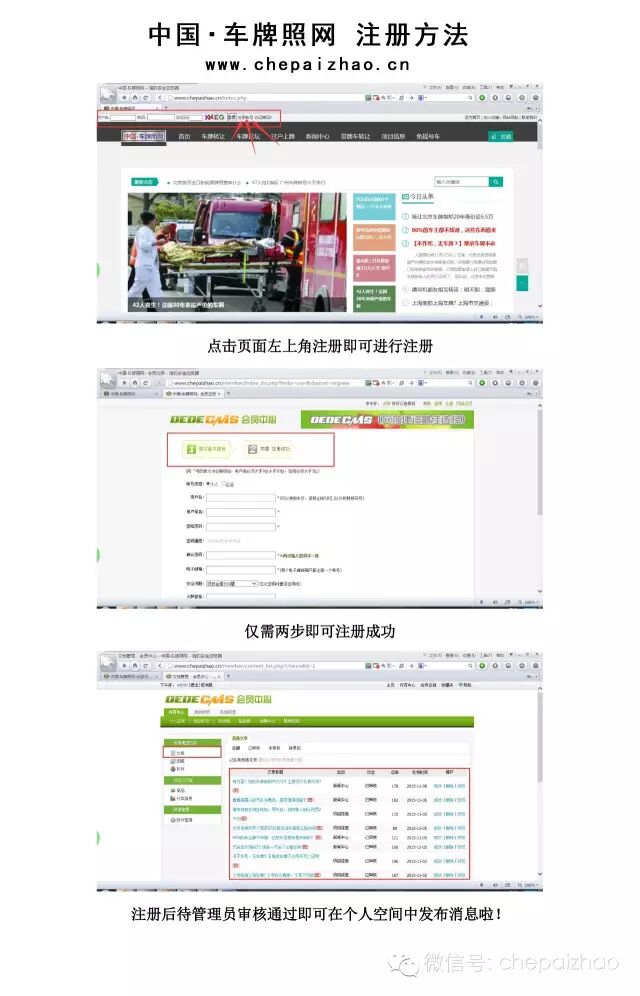
Task: Click the refresh icon in the homepage browser toolbar
Action: tap(146, 97)
